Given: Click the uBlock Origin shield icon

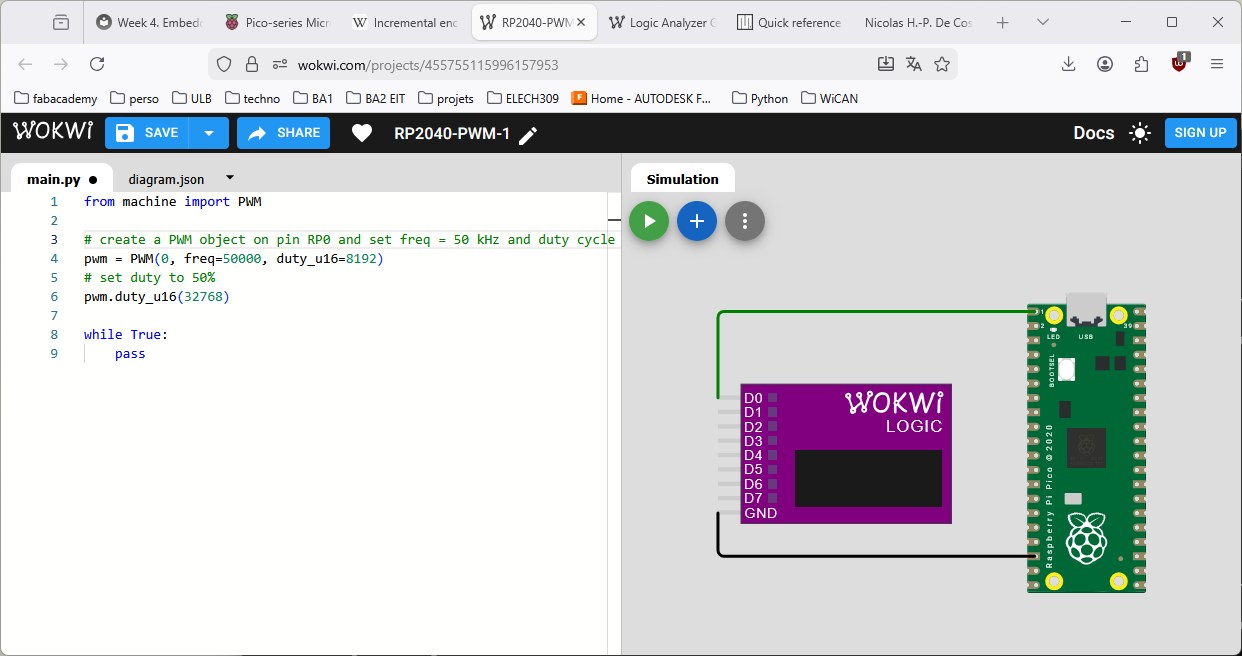Looking at the screenshot, I should click(1178, 63).
